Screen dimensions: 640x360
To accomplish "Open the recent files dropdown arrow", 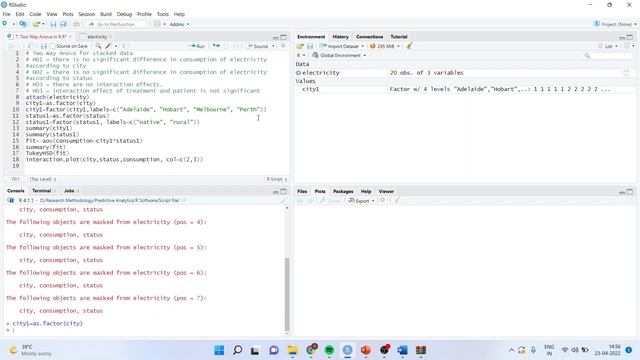I will tap(43, 24).
